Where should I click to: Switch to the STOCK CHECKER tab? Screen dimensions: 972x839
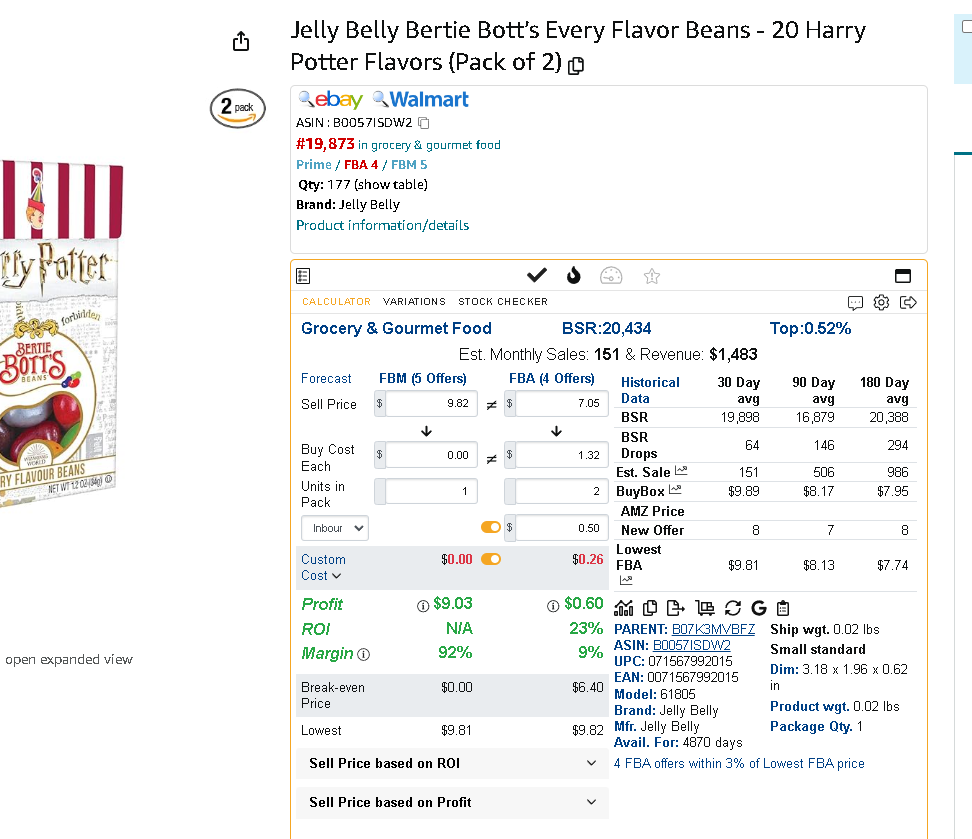(503, 301)
